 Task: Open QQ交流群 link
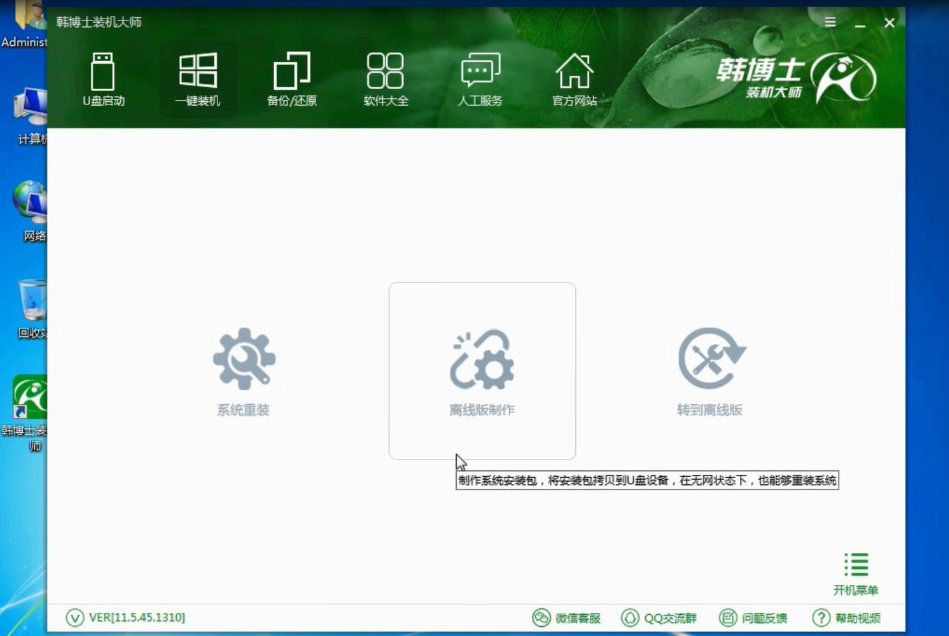(659, 618)
